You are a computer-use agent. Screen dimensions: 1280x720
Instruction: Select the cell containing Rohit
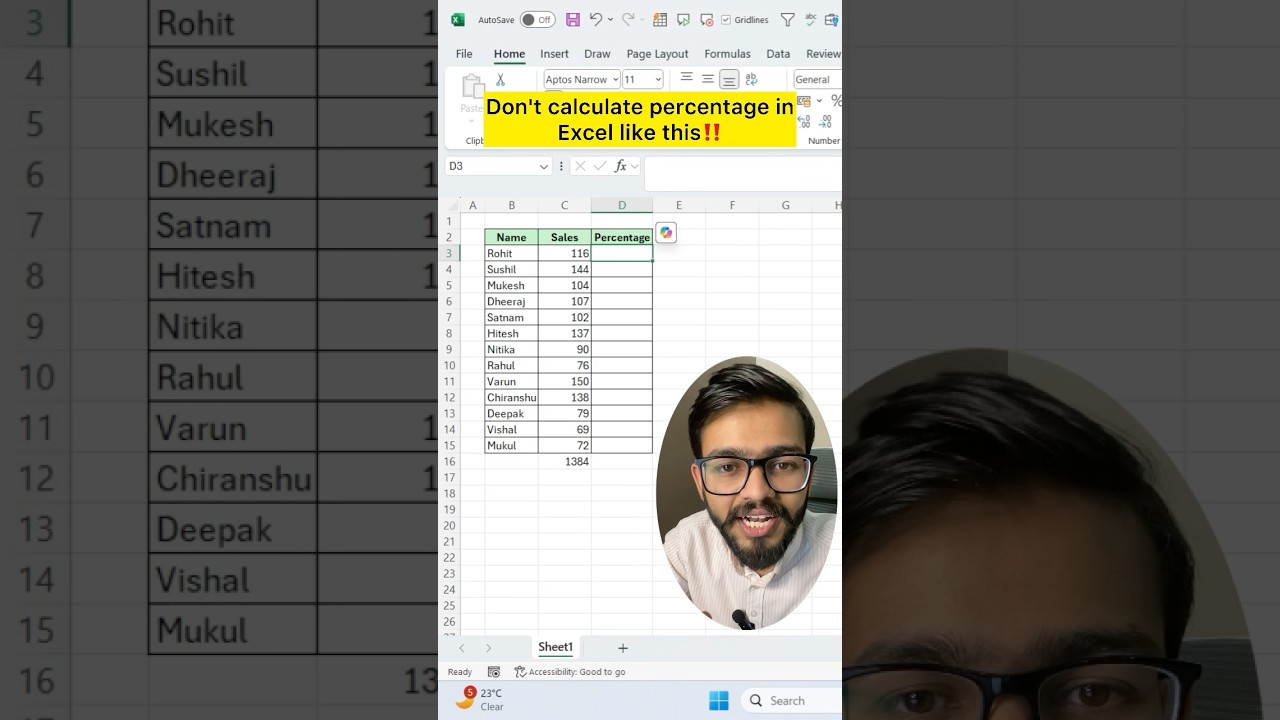[511, 253]
